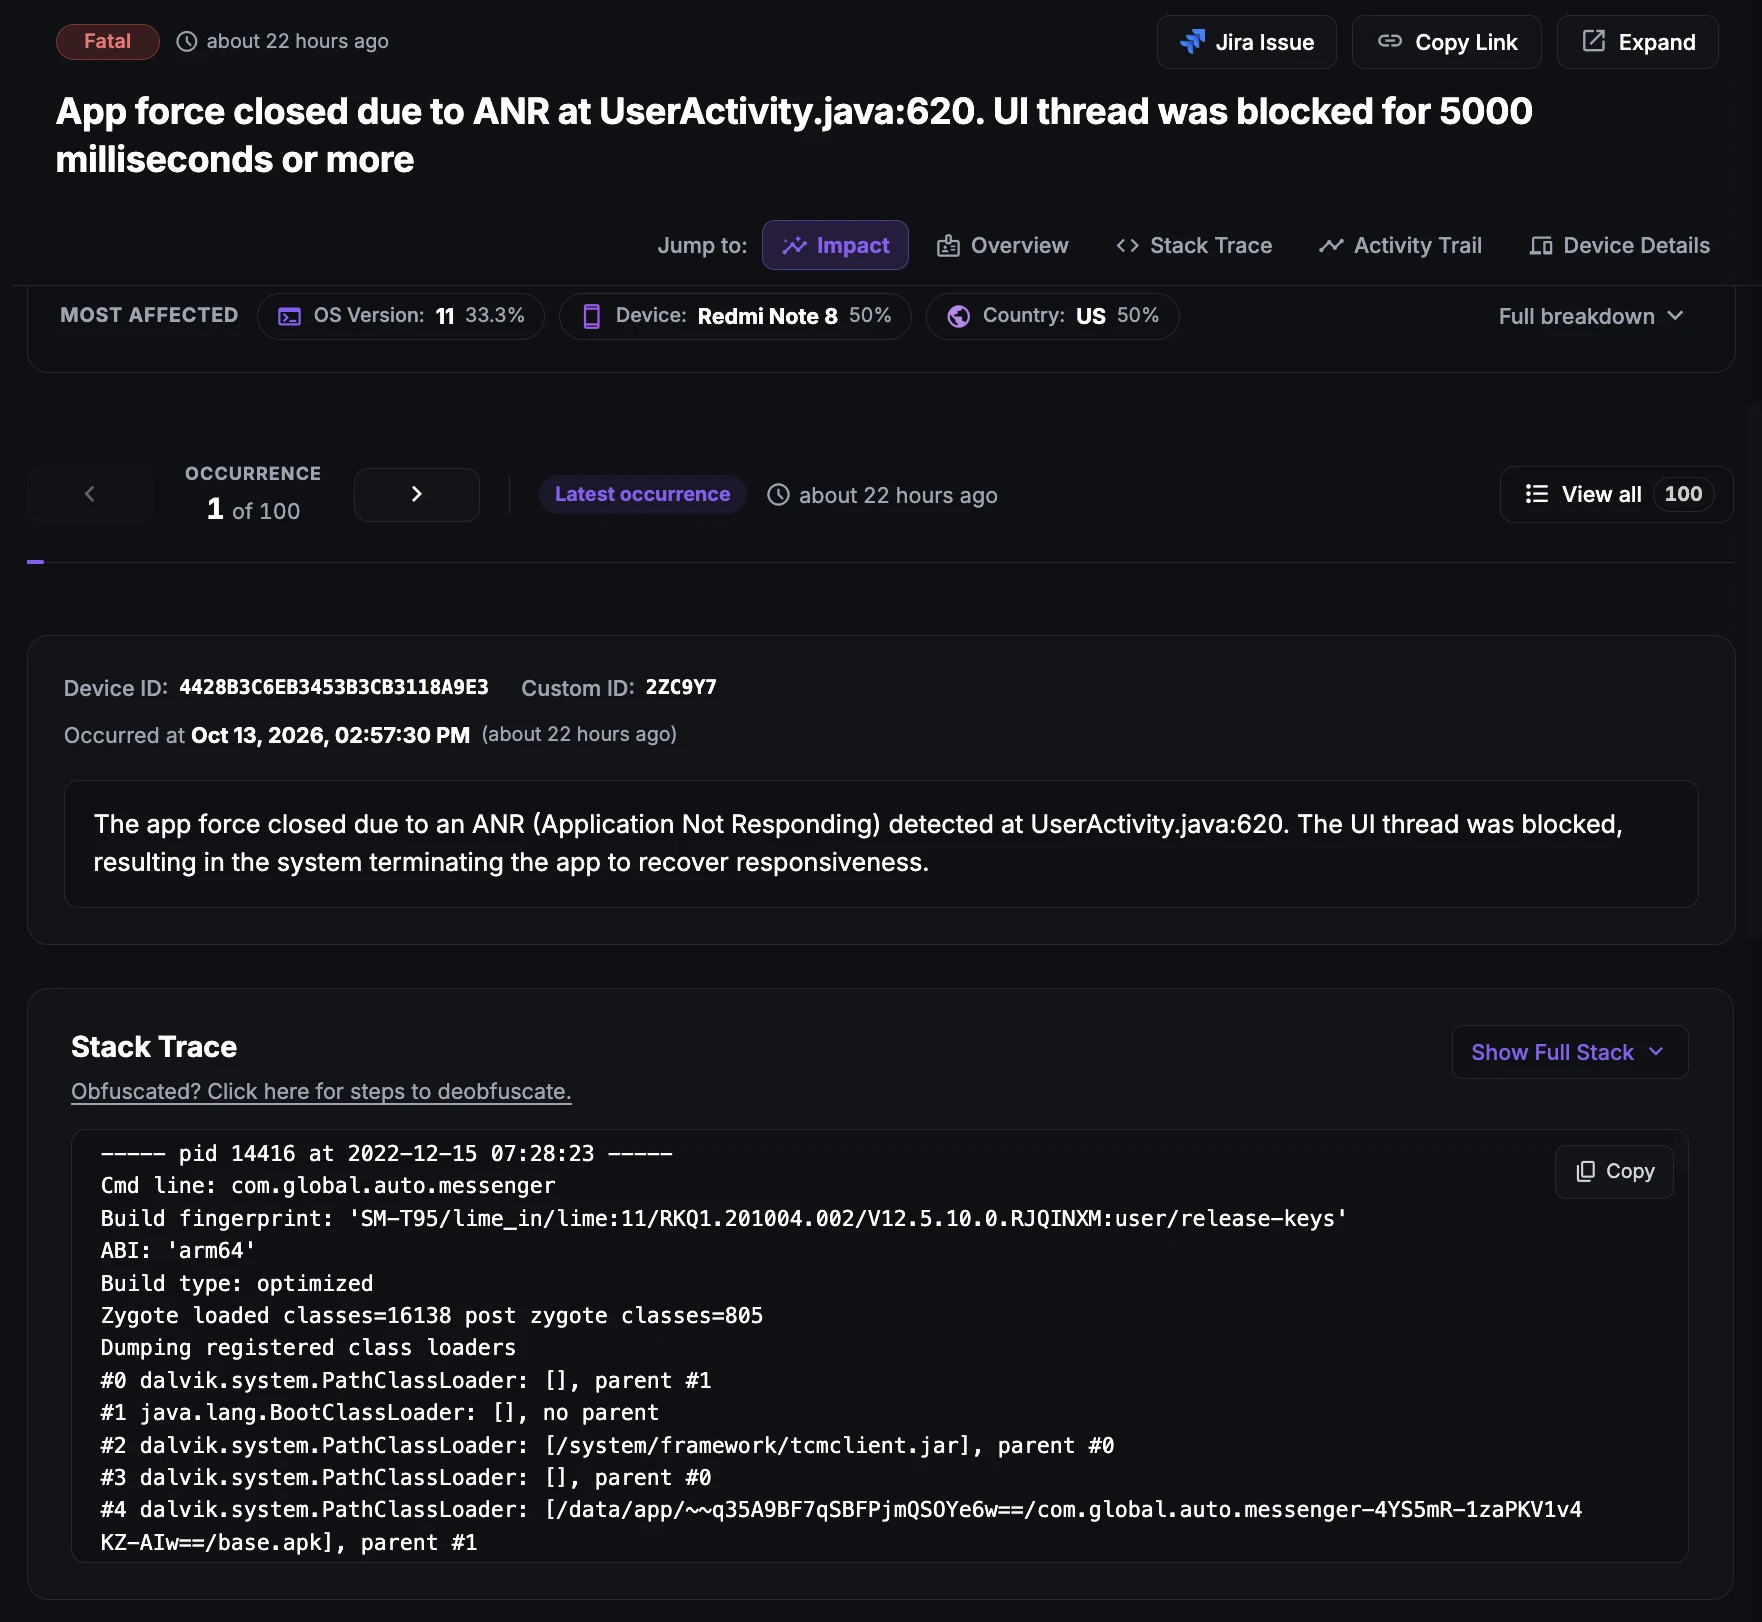Image resolution: width=1762 pixels, height=1622 pixels.
Task: Copy the issue link
Action: 1446,42
